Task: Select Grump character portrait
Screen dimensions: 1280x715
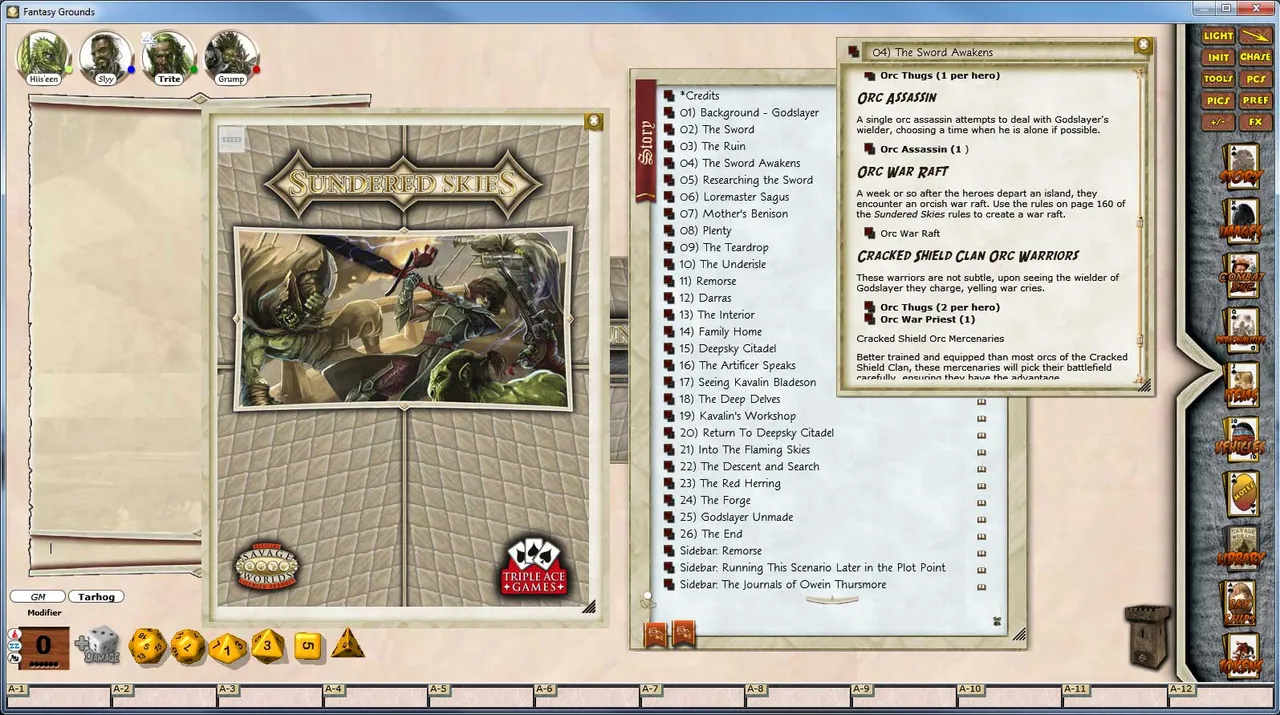Action: point(231,58)
